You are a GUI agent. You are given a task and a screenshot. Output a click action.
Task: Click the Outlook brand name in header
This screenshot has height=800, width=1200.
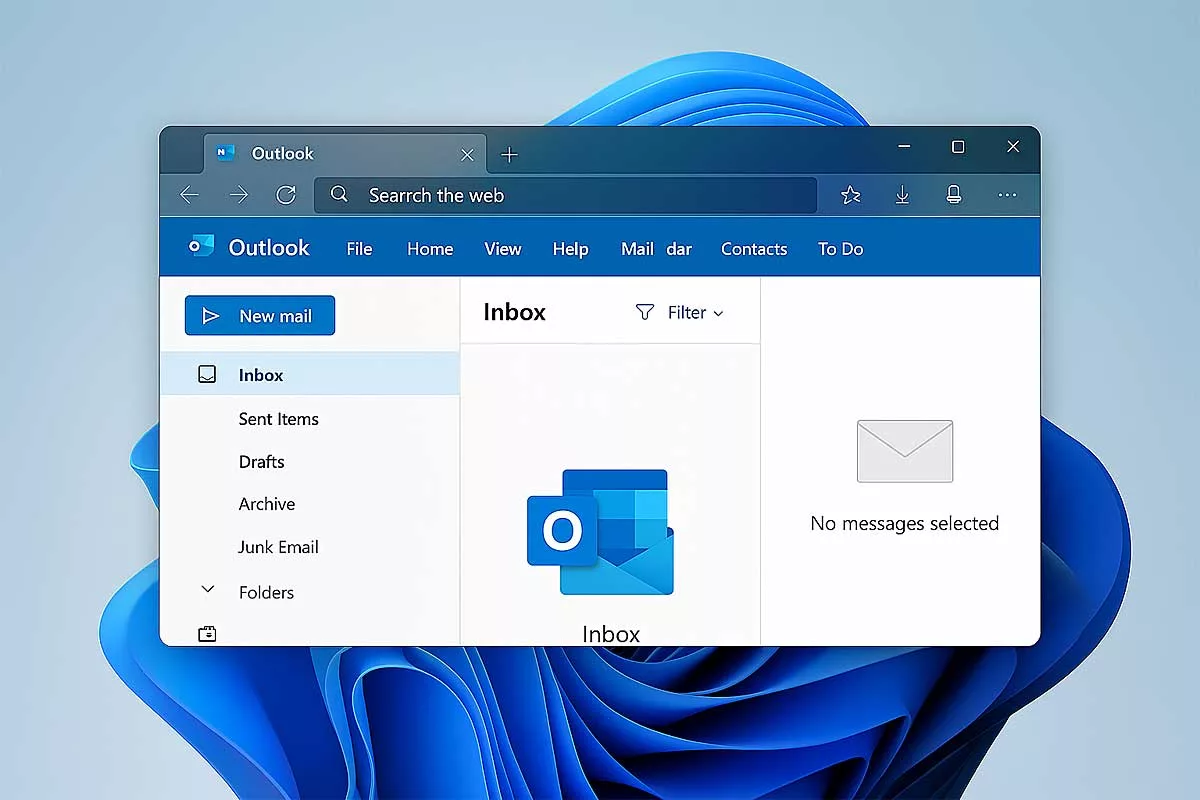tap(269, 247)
